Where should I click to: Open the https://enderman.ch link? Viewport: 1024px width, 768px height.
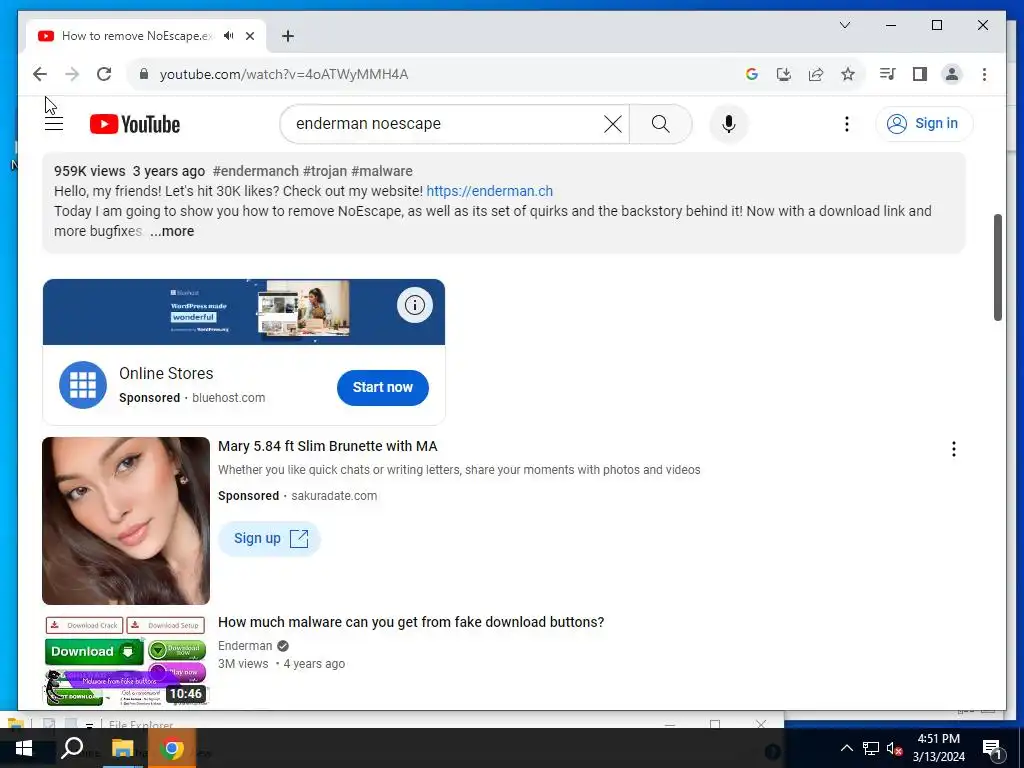pyautogui.click(x=490, y=191)
